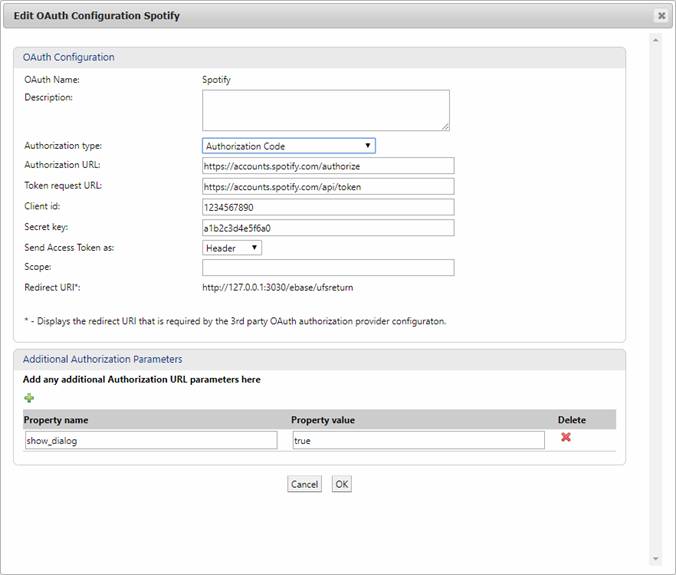Click the Redirect URI value text
The width and height of the screenshot is (676, 575).
point(277,288)
